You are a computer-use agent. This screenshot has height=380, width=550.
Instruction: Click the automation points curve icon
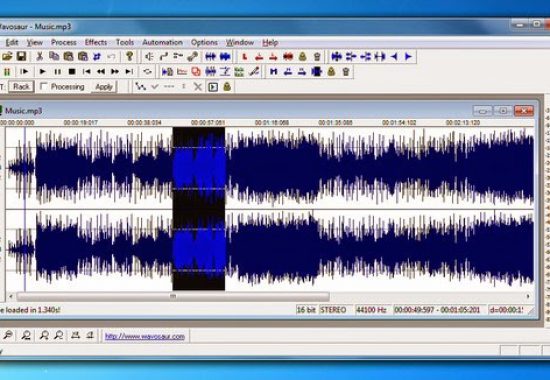coord(140,87)
